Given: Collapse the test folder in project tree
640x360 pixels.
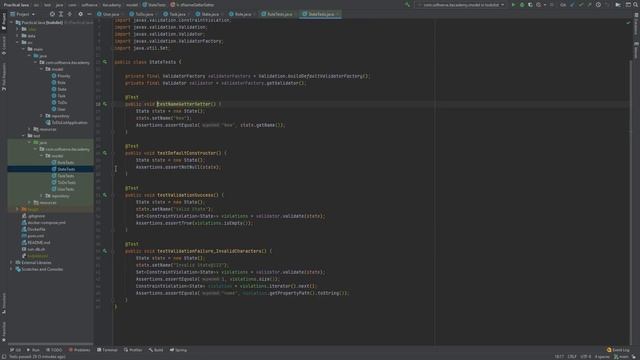Looking at the screenshot, I should coord(24,136).
